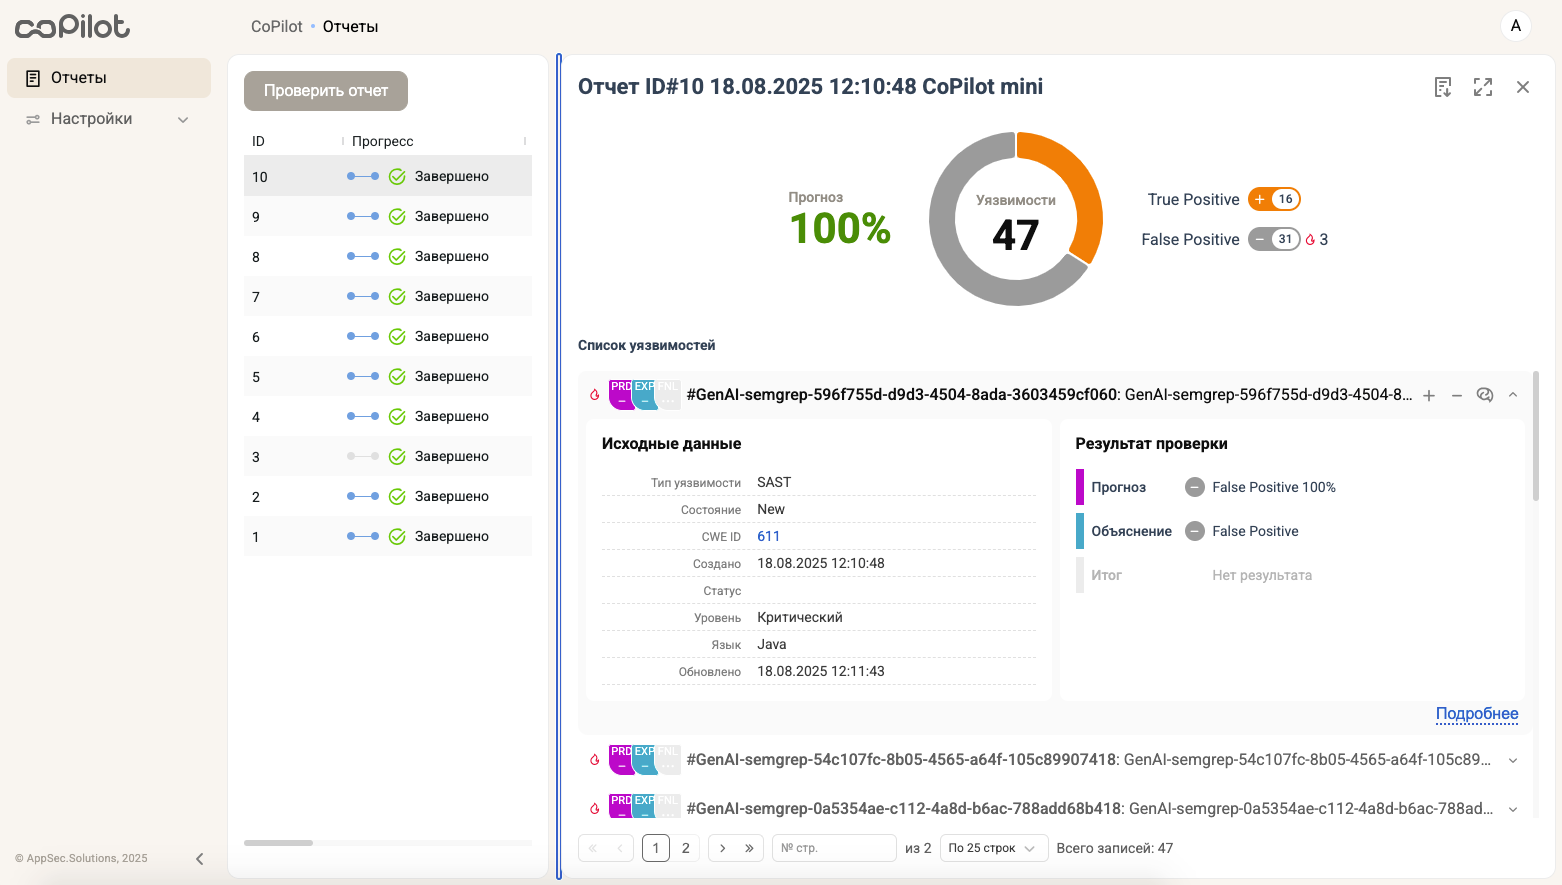Select report row with ID 4
The image size is (1562, 885).
point(388,416)
